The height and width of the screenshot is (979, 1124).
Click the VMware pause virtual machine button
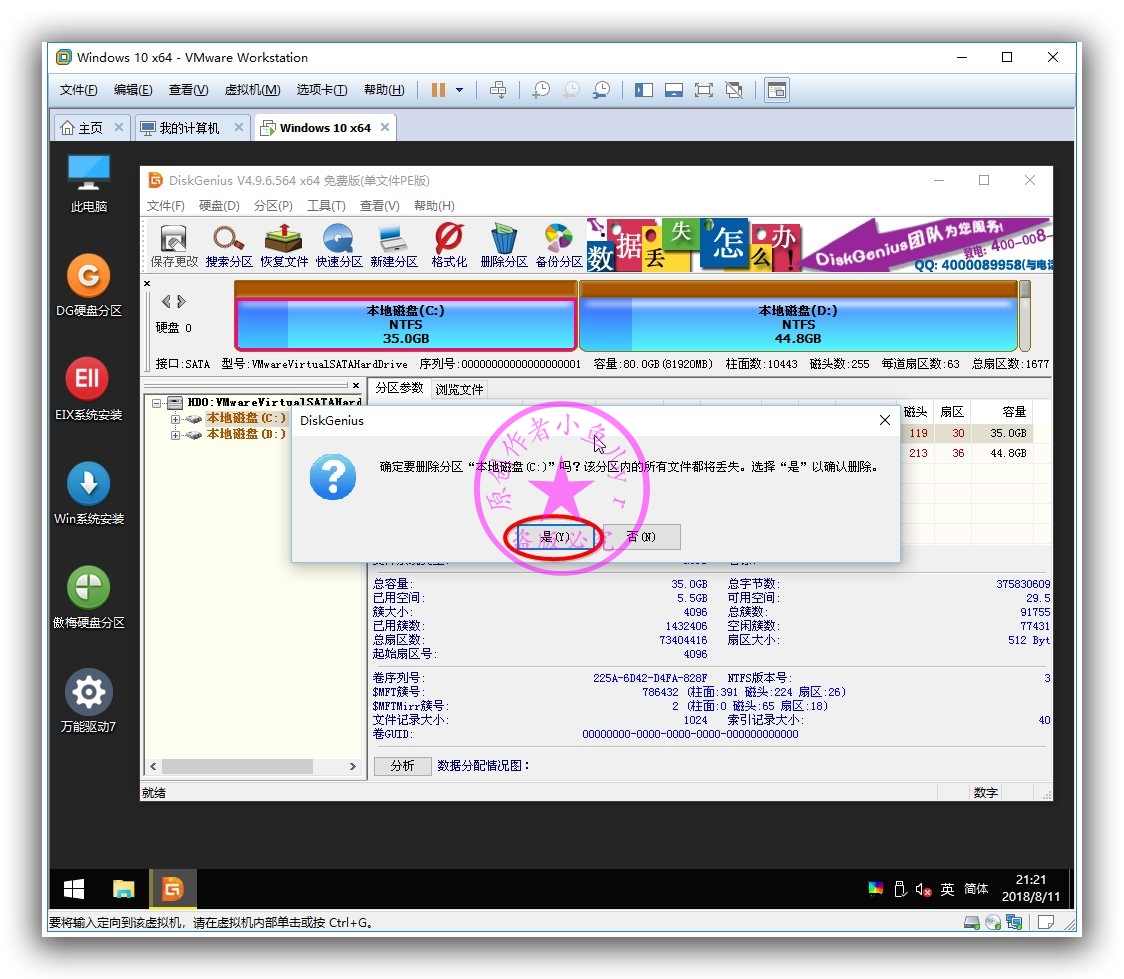(x=438, y=90)
